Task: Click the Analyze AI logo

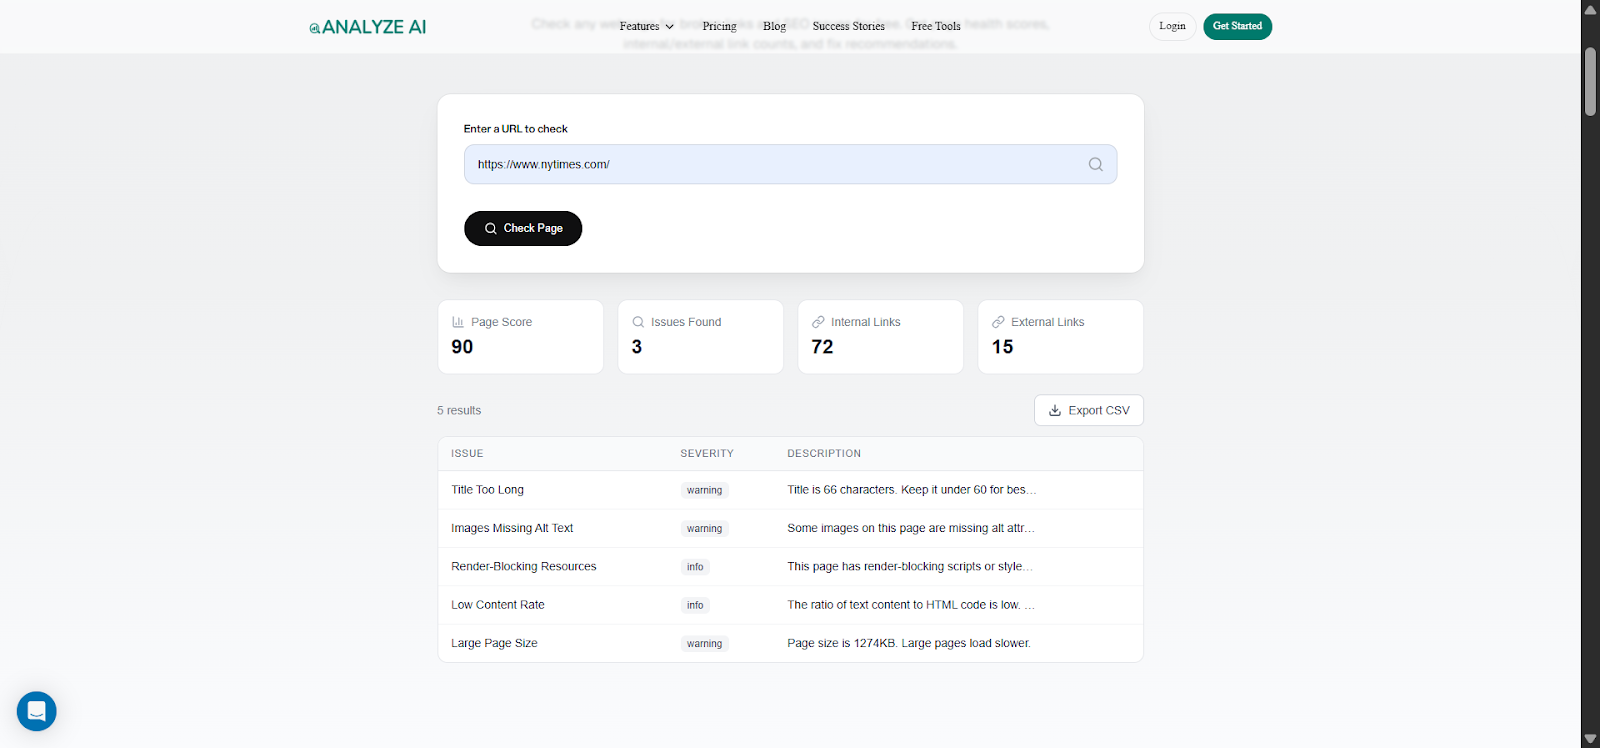Action: tap(368, 27)
